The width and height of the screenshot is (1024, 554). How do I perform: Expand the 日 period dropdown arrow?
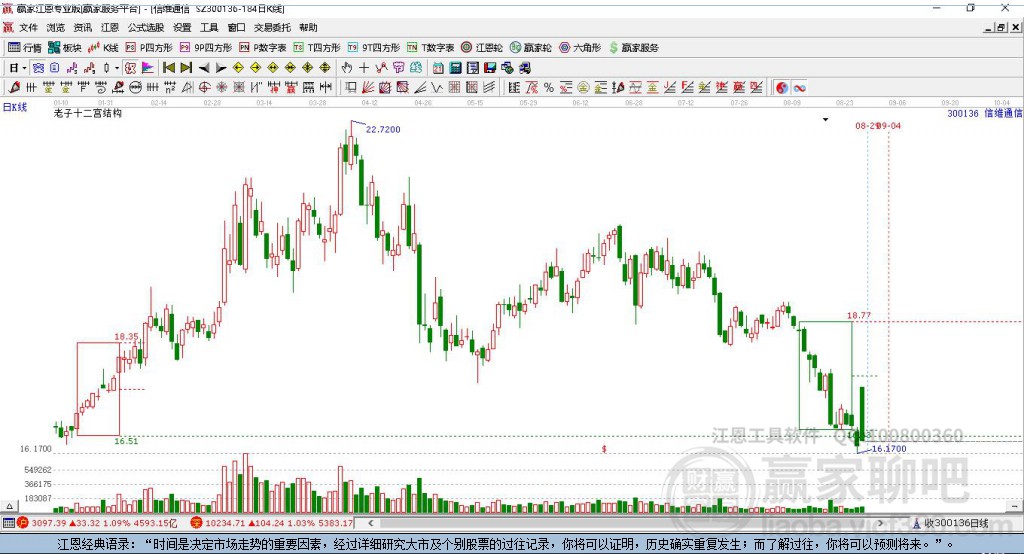click(24, 68)
